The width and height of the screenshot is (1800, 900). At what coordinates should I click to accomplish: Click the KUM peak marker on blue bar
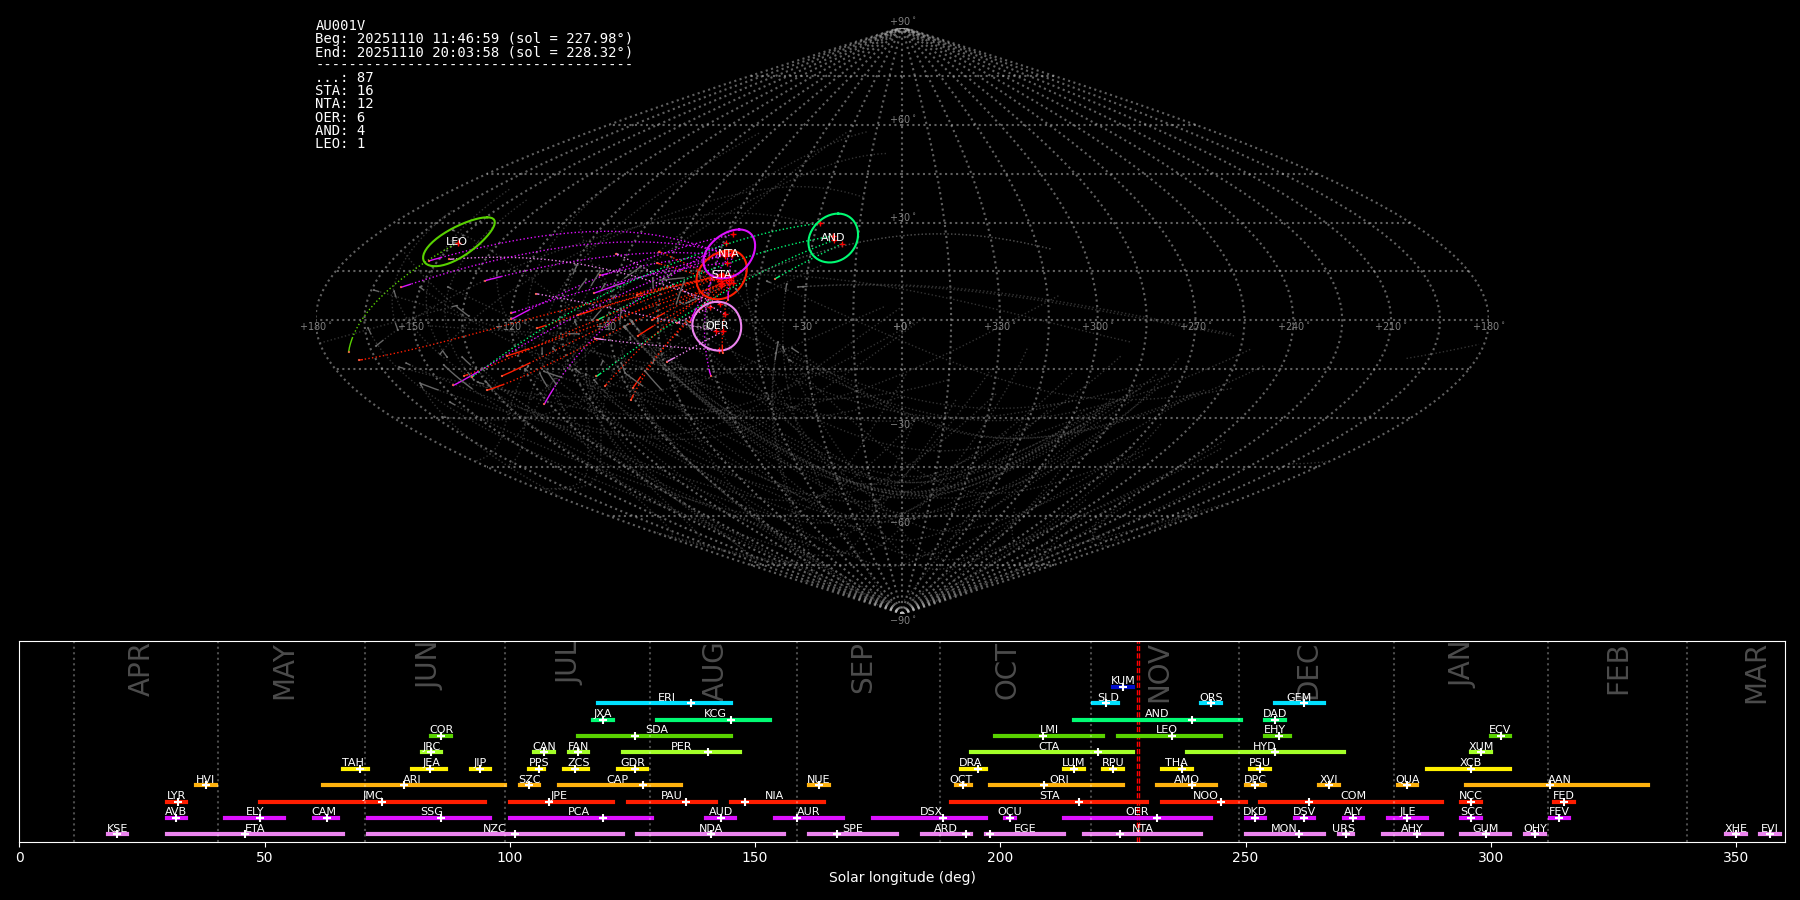[x=1123, y=687]
